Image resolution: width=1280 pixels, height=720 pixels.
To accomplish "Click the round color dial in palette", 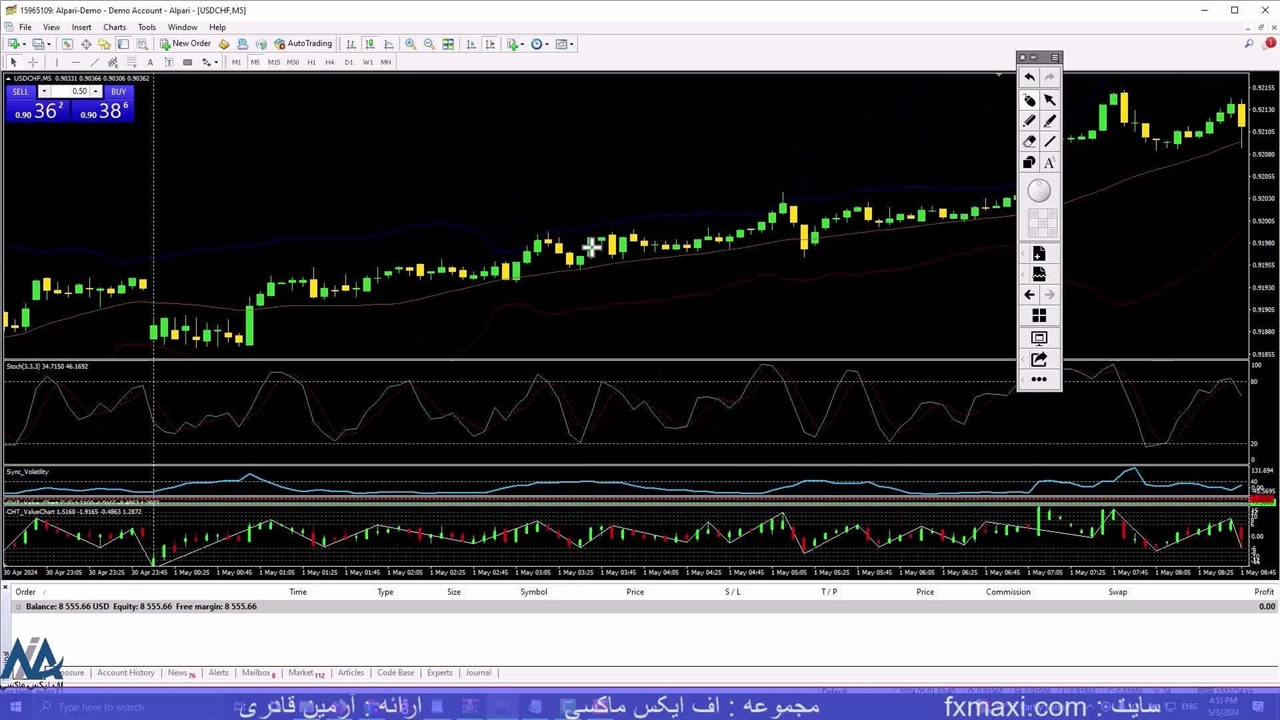I will [1039, 191].
